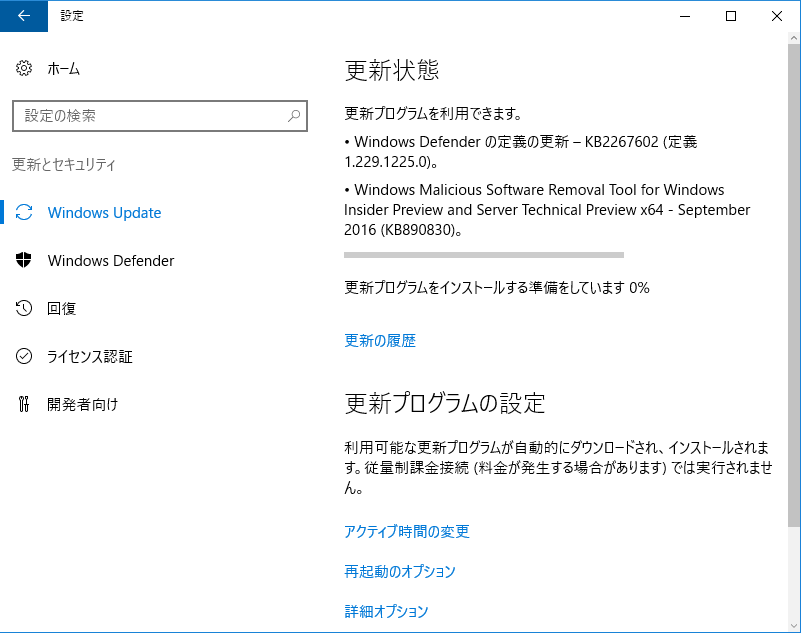Image resolution: width=801 pixels, height=633 pixels.
Task: Click the 更新プログラムを利用できます message
Action: click(433, 113)
